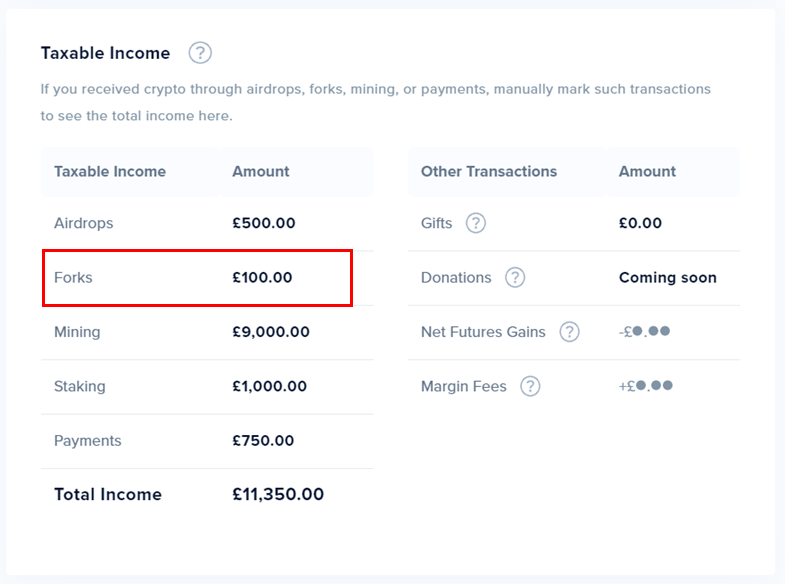Click the help icon beside Taxable Income heading
The width and height of the screenshot is (785, 584).
[x=200, y=53]
